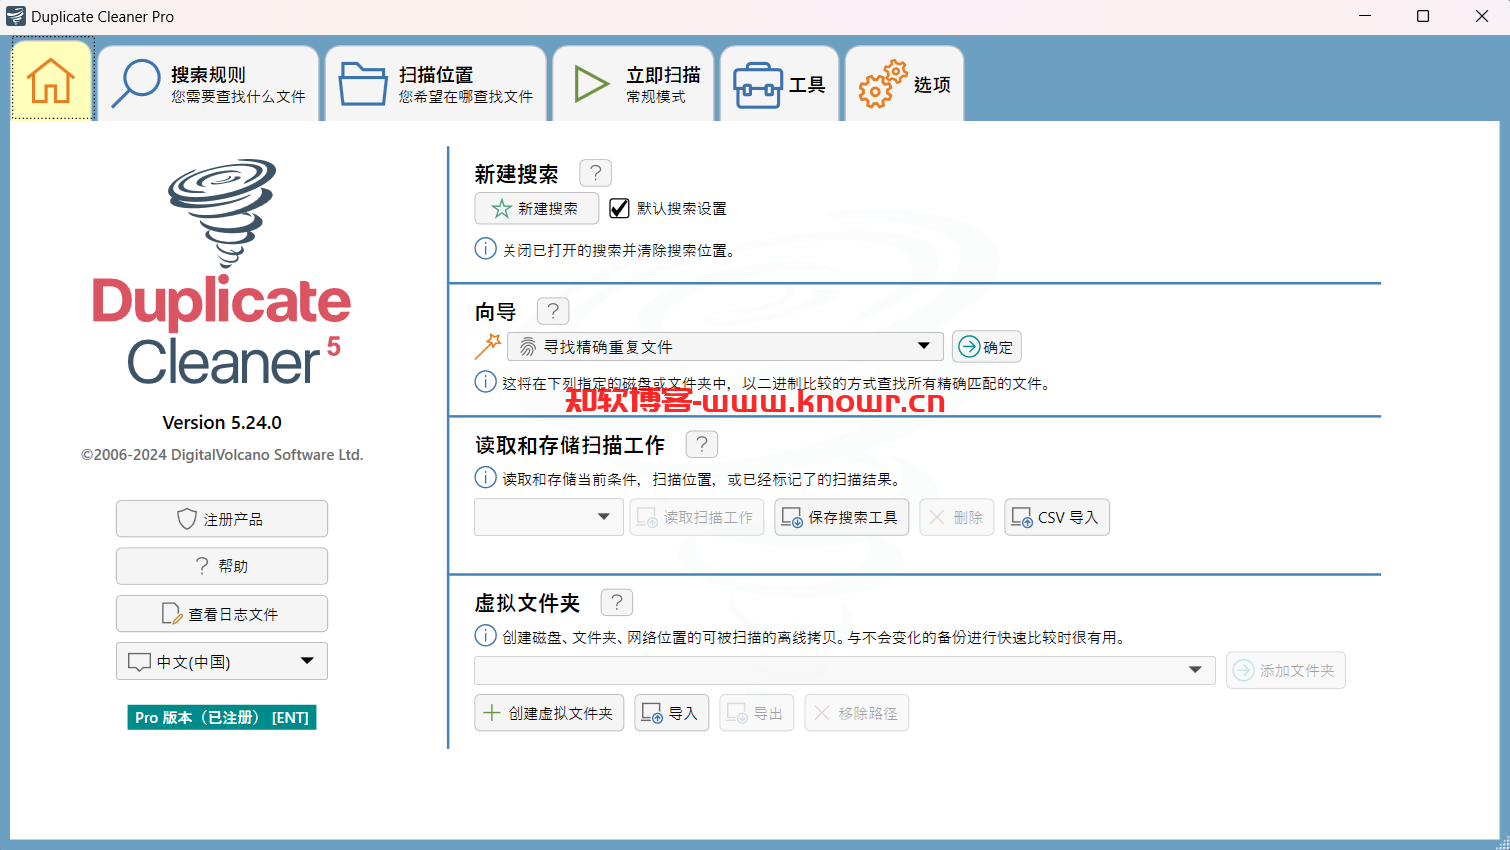Click the Duplicate Cleaner tornado logo

pos(222,271)
